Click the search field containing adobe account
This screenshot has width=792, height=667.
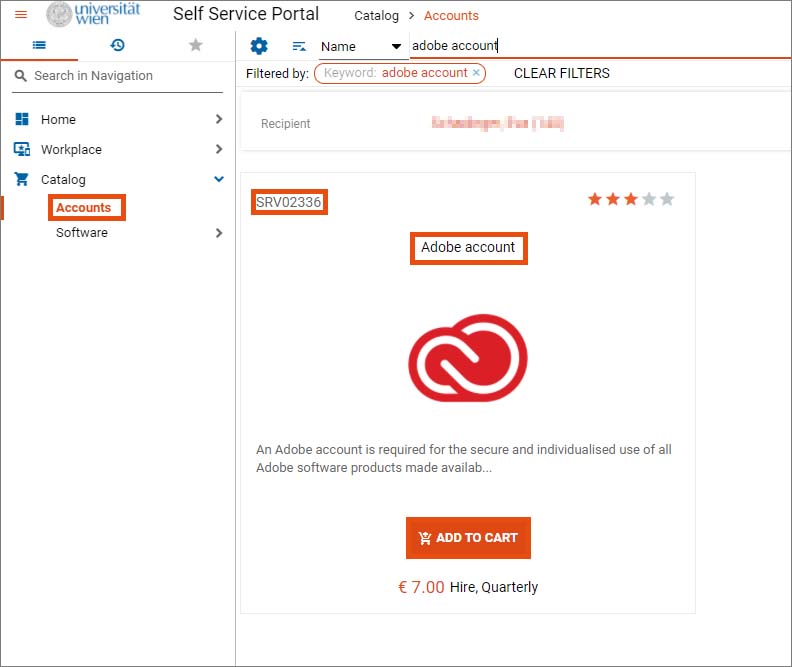click(x=599, y=45)
